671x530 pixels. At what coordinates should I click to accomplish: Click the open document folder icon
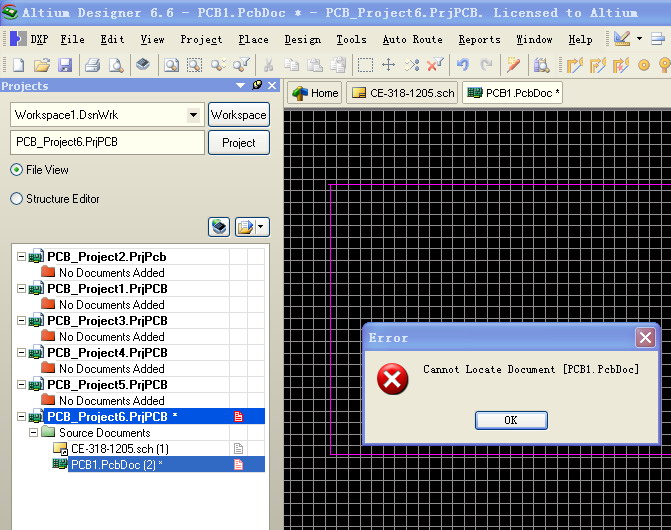click(x=42, y=65)
